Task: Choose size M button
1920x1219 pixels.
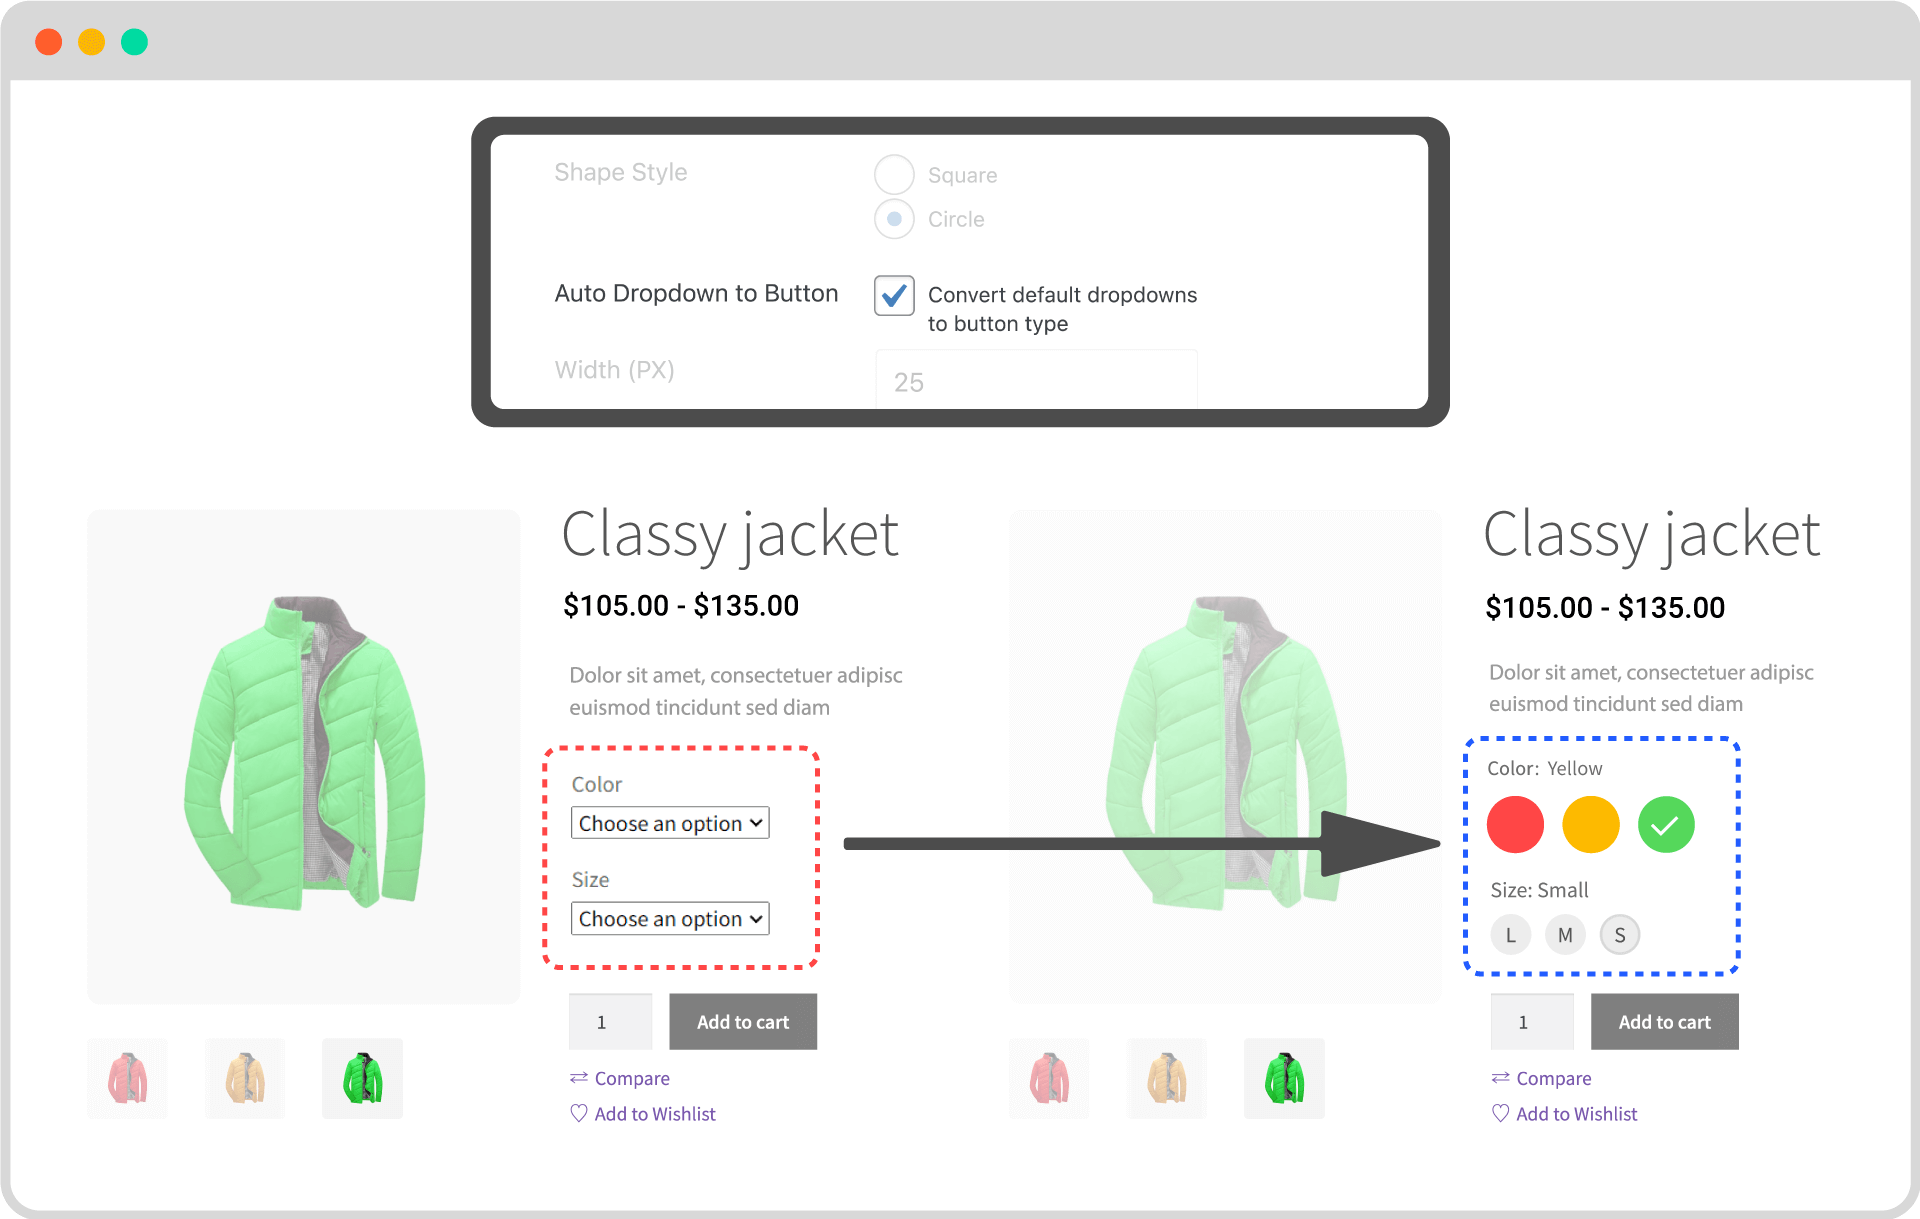Action: (1565, 935)
